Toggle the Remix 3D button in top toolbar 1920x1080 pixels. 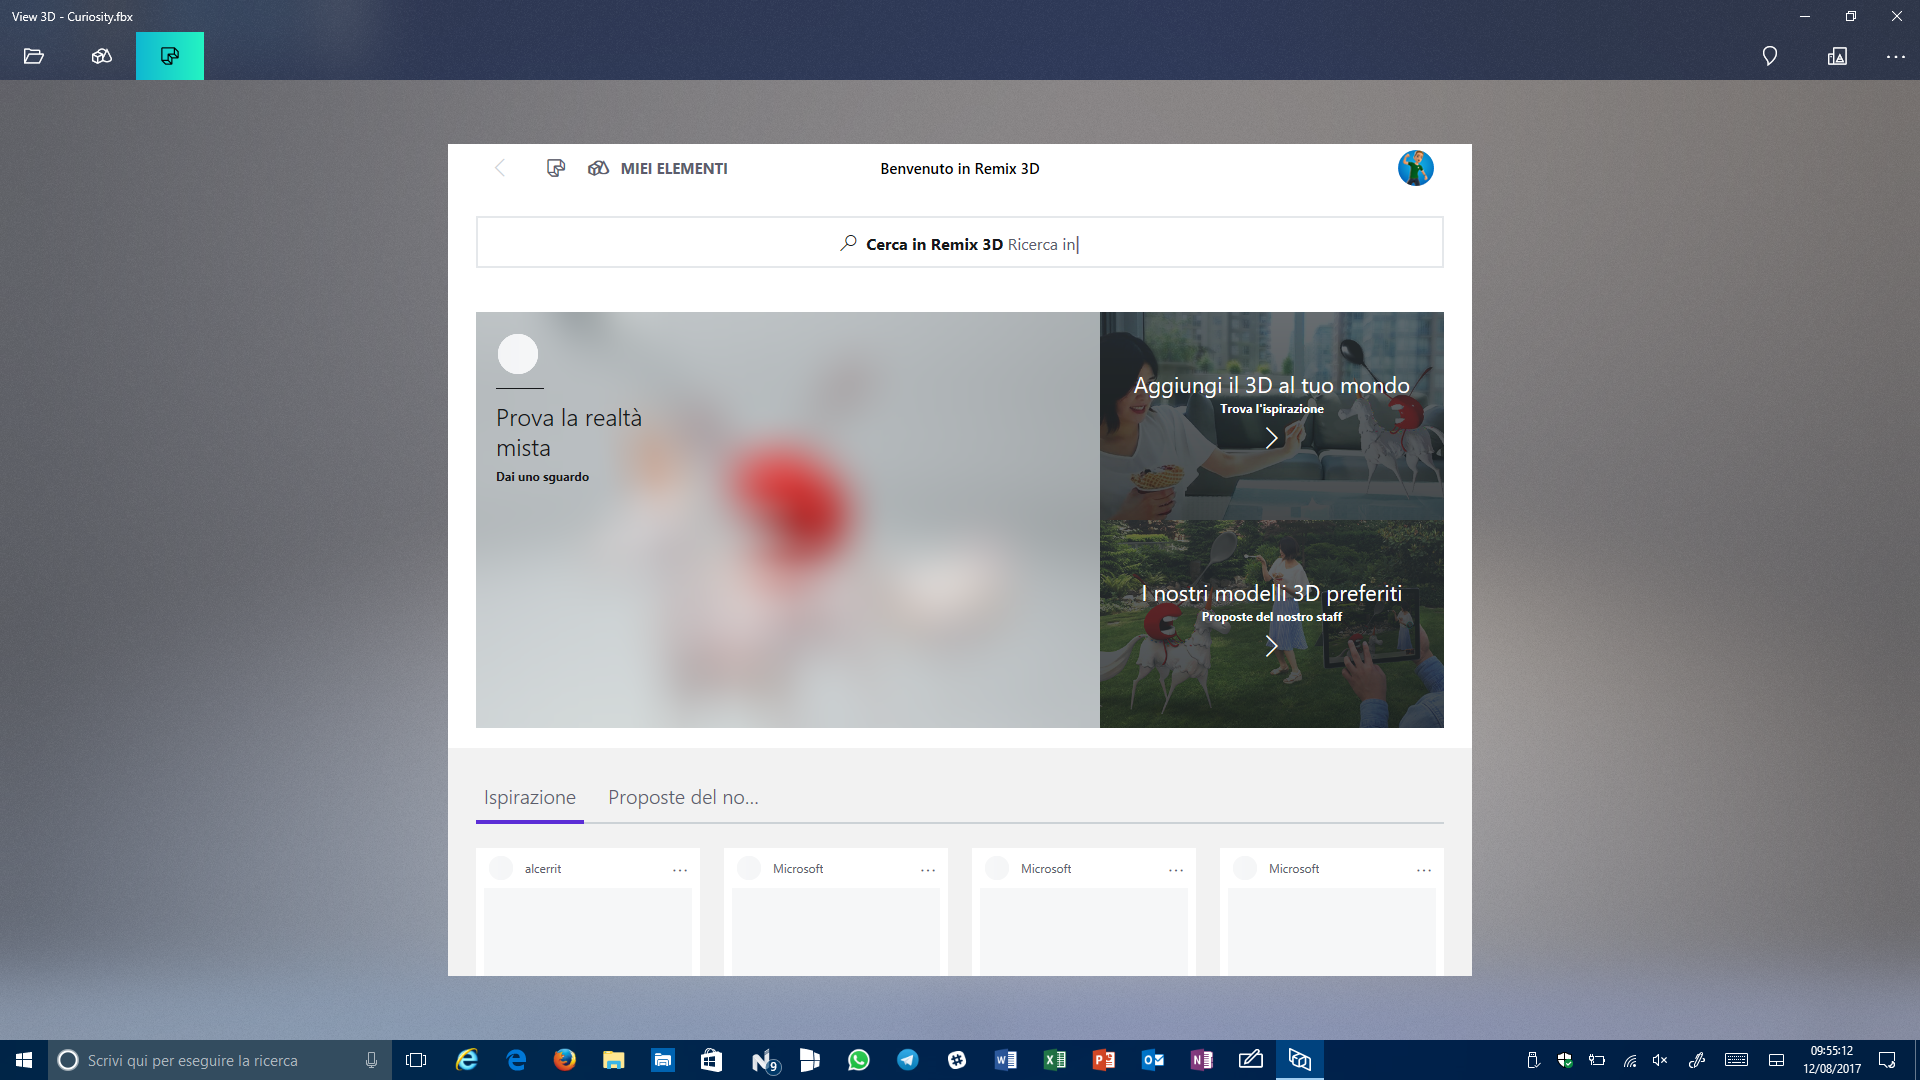point(170,56)
